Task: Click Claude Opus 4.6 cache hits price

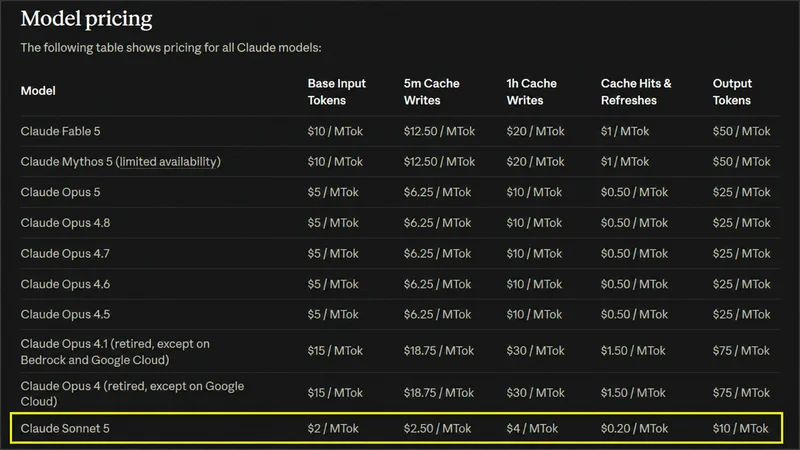Action: (x=634, y=284)
